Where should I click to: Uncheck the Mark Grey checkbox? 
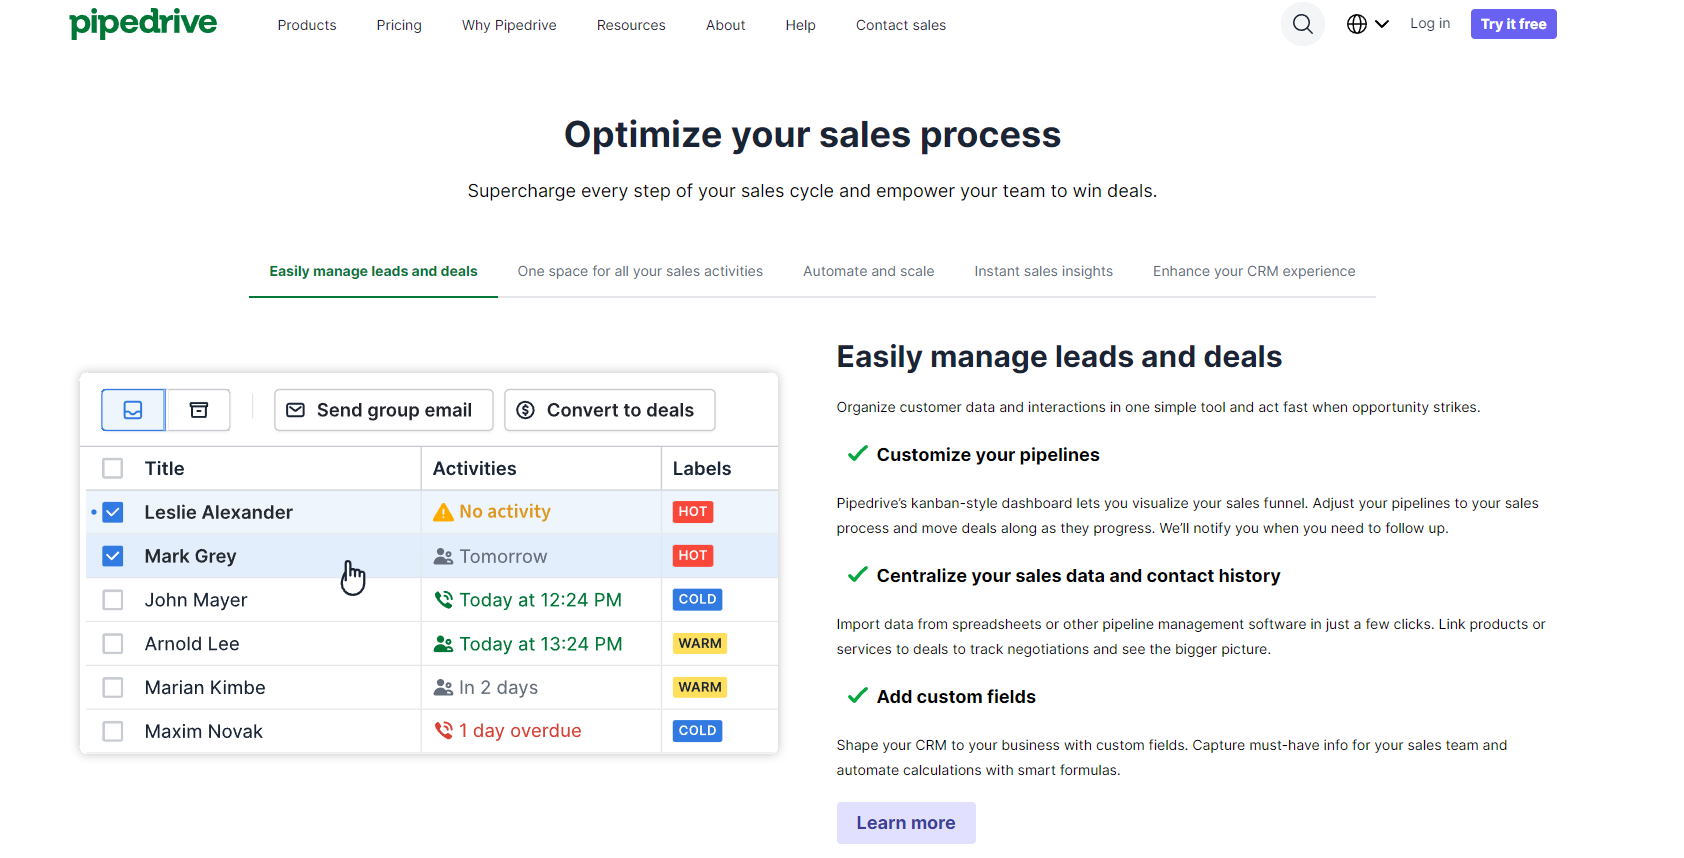click(113, 556)
